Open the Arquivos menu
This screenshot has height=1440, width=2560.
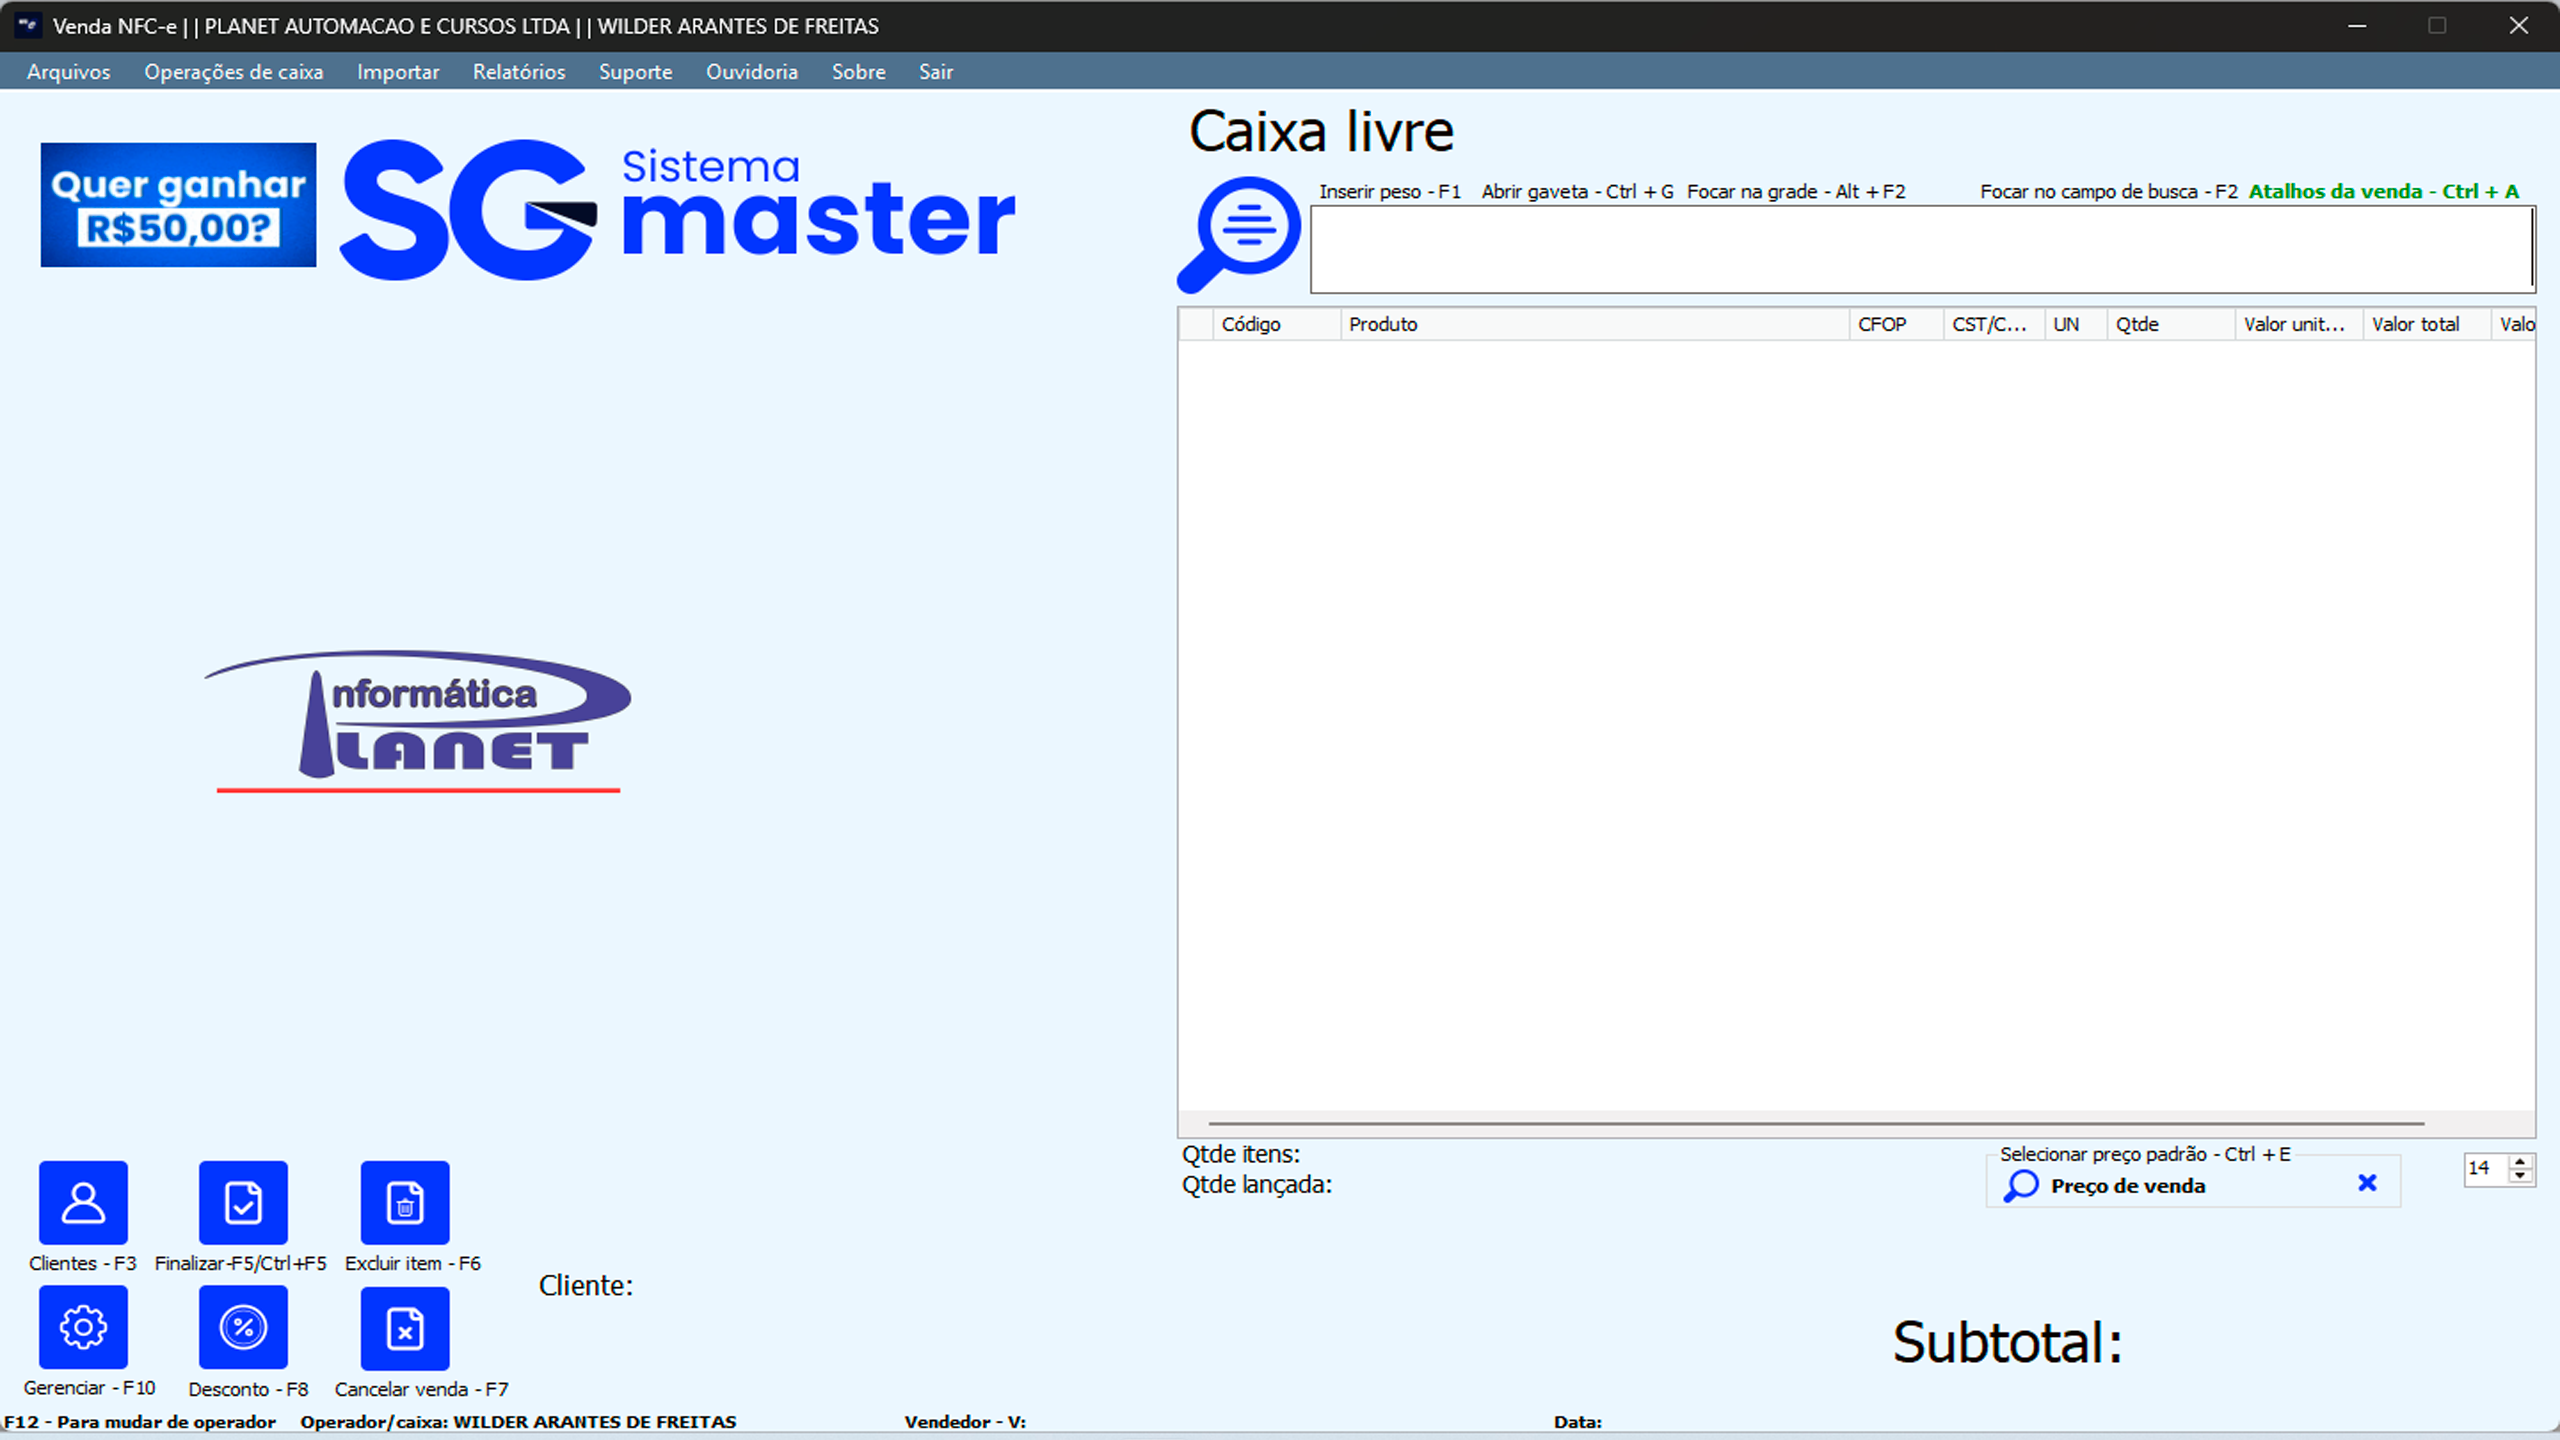[68, 71]
